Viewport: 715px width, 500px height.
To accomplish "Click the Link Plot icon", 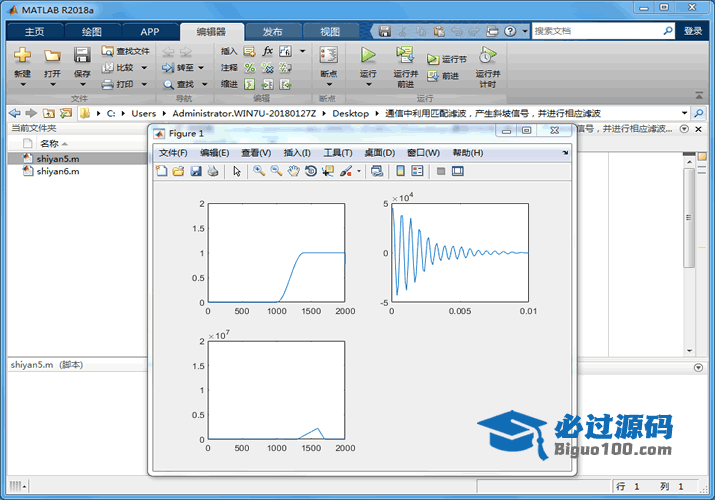I will (377, 171).
